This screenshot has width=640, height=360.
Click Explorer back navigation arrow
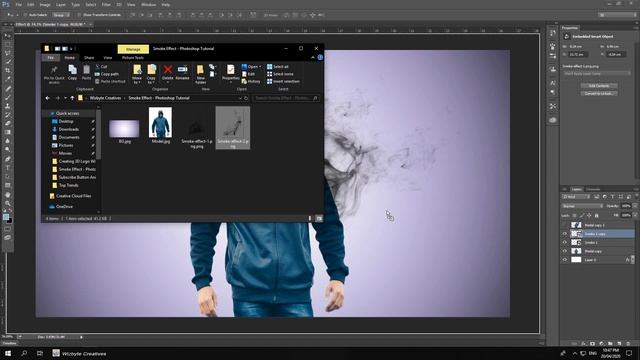[x=48, y=98]
